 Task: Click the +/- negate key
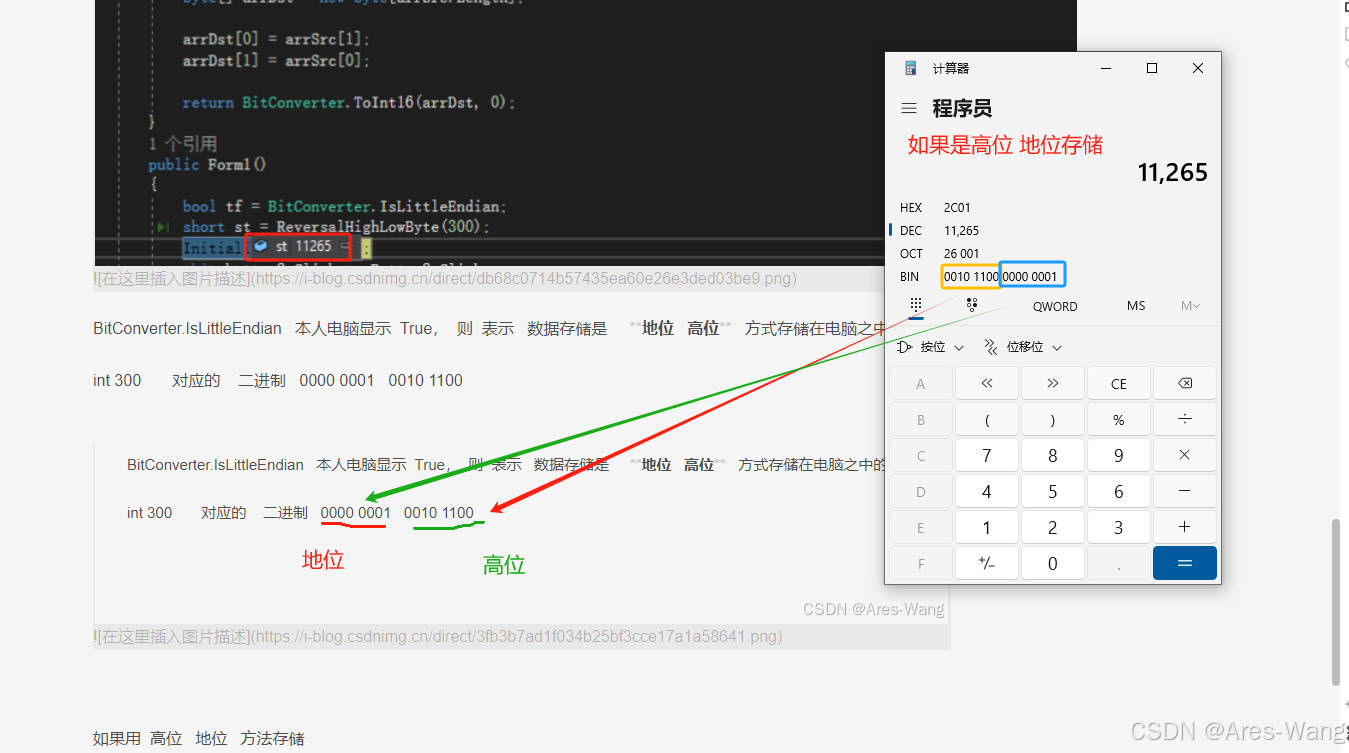987,564
